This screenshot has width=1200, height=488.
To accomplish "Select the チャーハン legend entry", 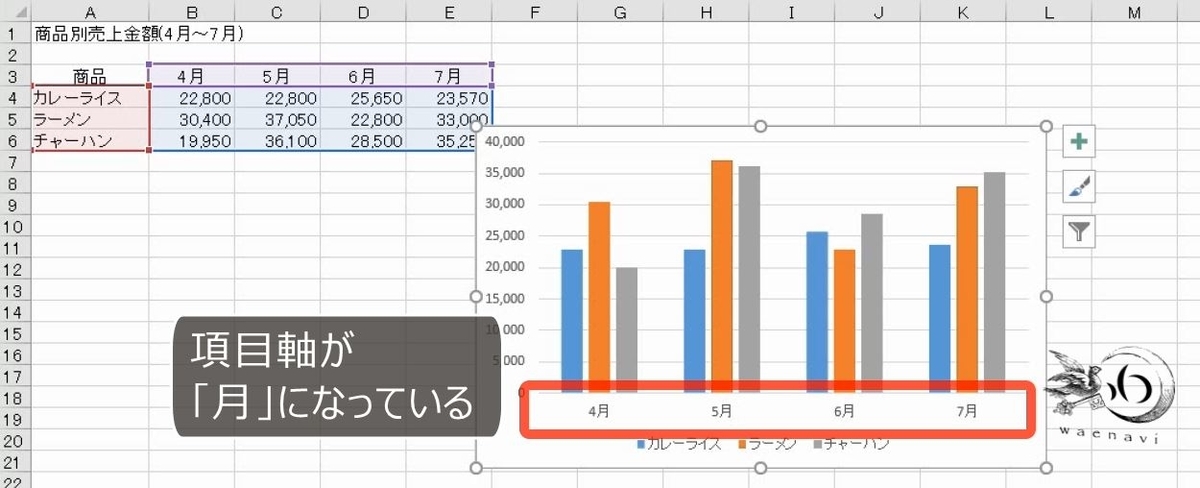I will point(852,444).
